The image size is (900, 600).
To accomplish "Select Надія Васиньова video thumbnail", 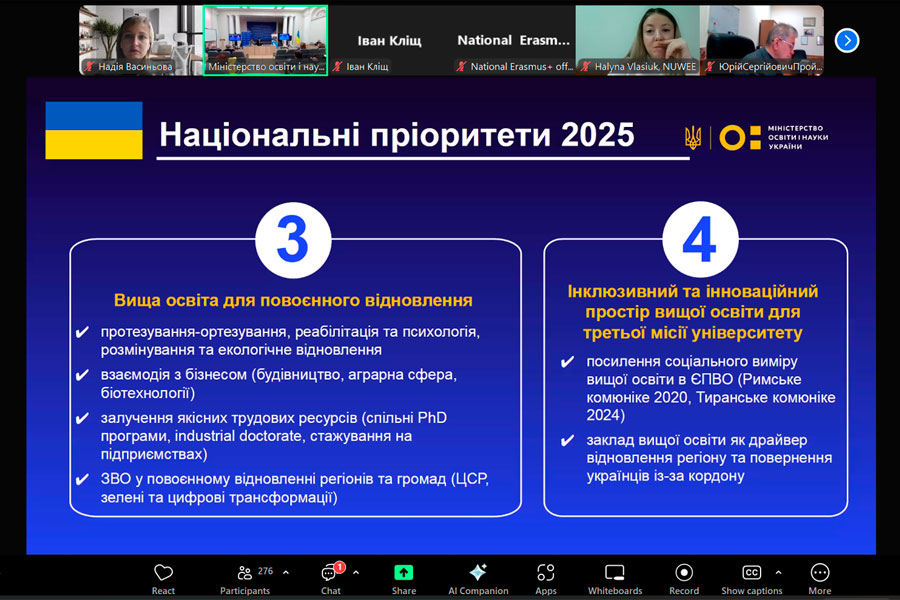I will coord(141,40).
